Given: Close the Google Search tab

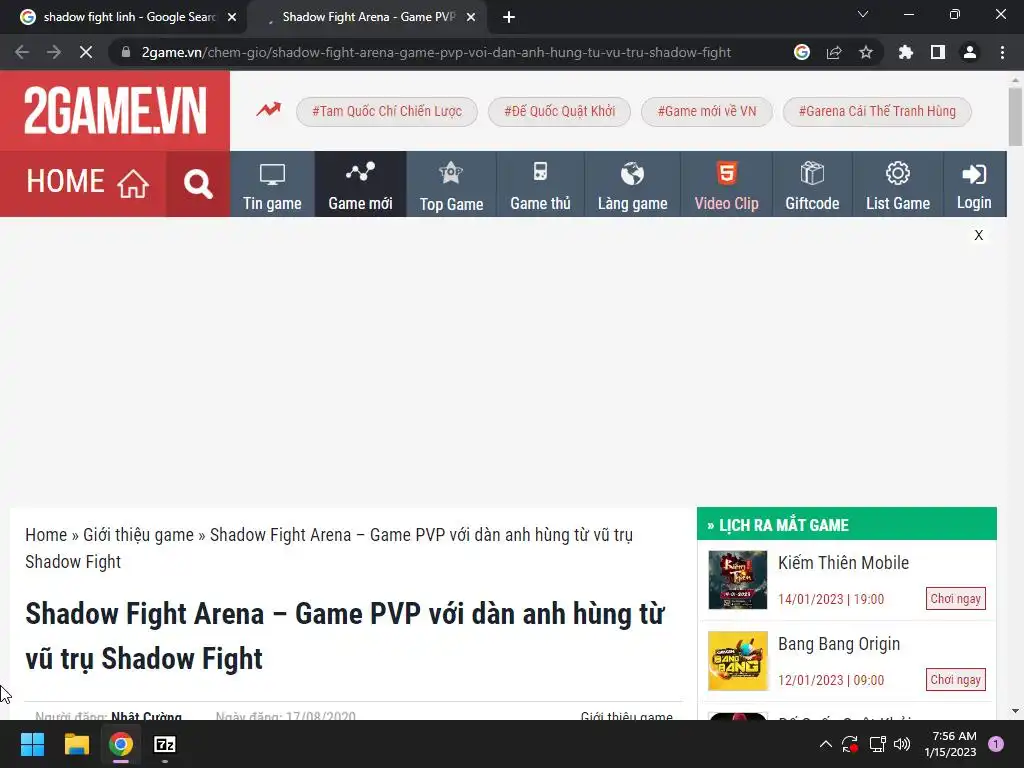Looking at the screenshot, I should point(232,18).
